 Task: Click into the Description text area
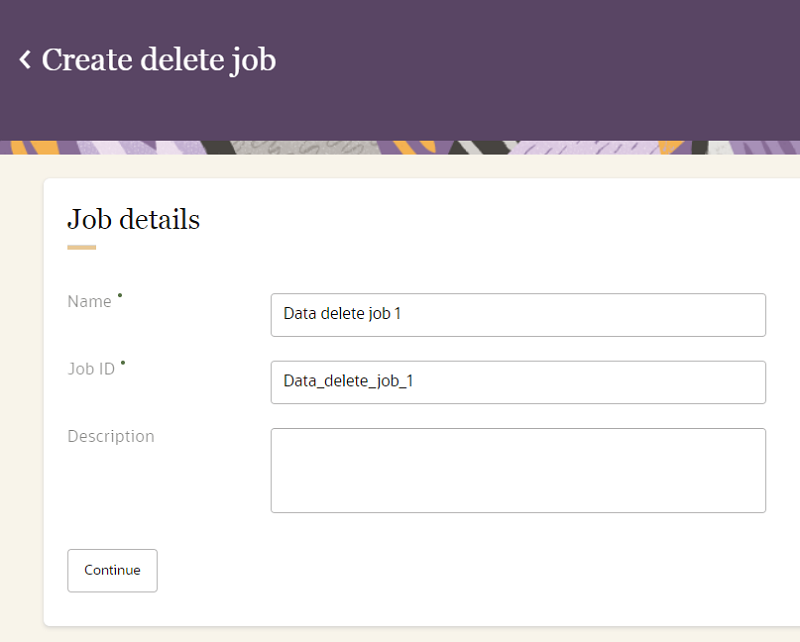click(518, 470)
